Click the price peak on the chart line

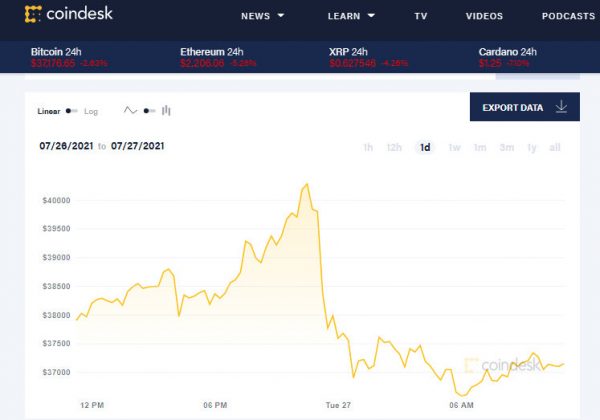coord(307,184)
